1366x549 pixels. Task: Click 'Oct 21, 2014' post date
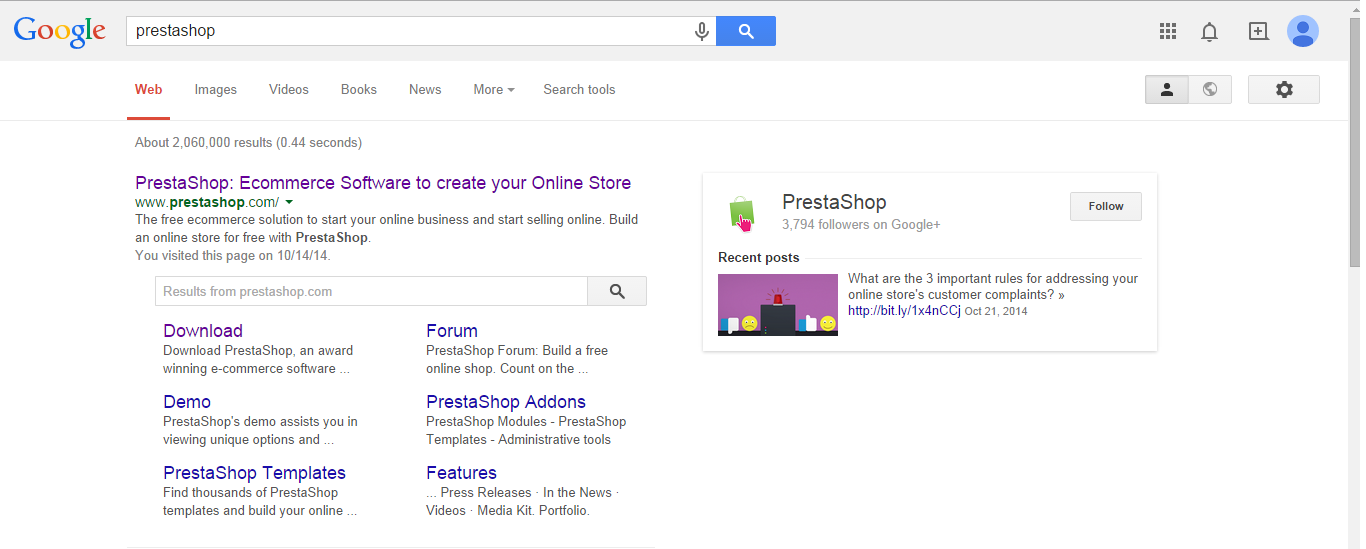[996, 312]
